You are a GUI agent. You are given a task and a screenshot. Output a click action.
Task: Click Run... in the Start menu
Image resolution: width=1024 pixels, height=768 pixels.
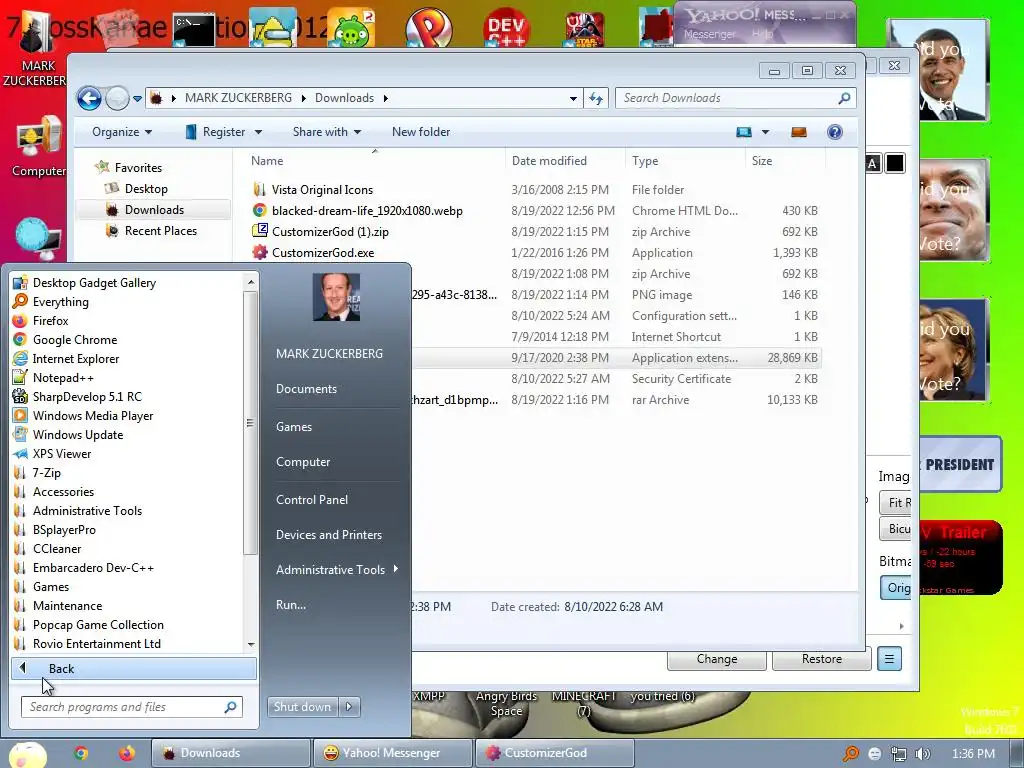pyautogui.click(x=291, y=605)
